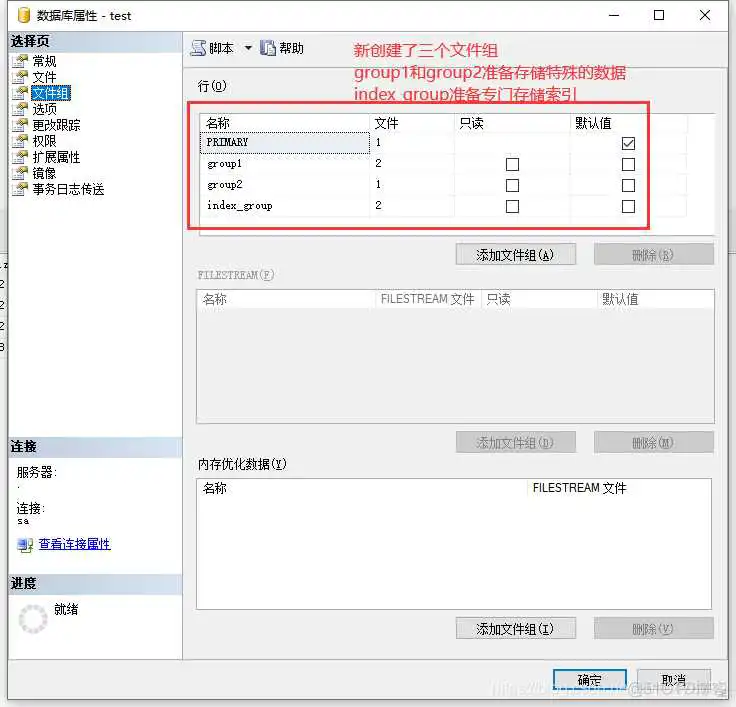The image size is (736, 707).
Task: Select the PRIMARY name cell
Action: pyautogui.click(x=285, y=143)
